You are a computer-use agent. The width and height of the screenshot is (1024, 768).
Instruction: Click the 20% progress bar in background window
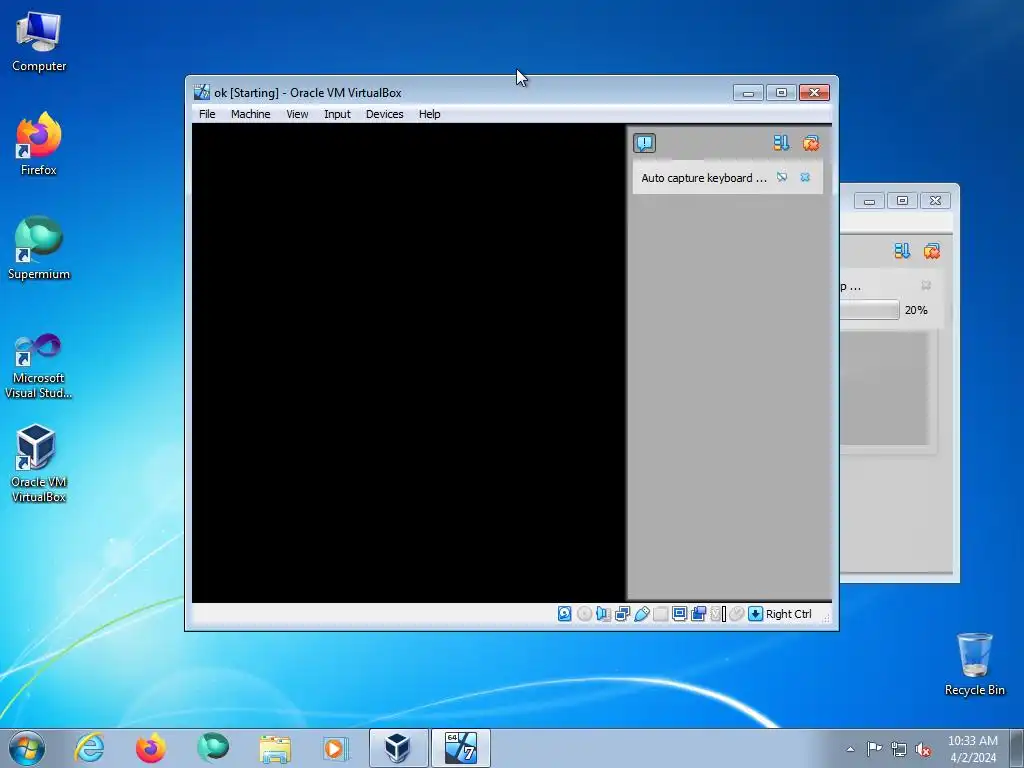coord(870,310)
